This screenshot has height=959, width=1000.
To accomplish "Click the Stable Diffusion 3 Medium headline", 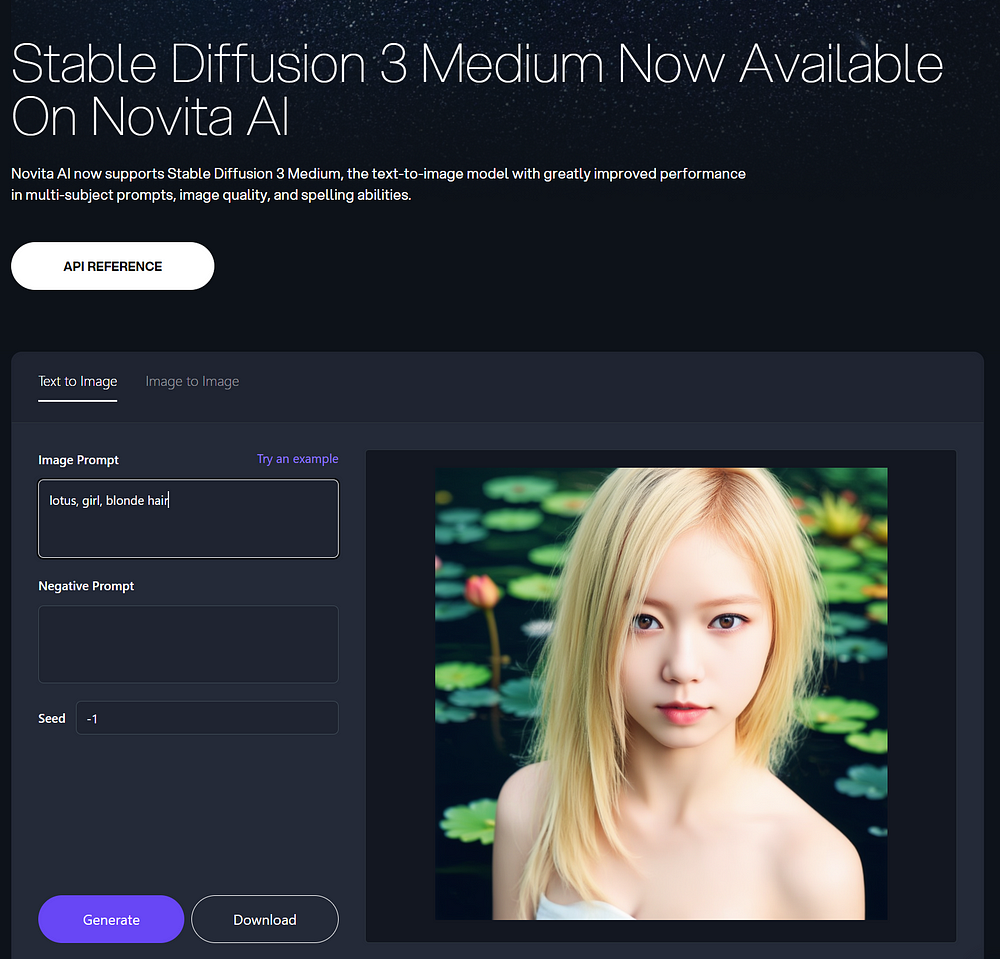I will [x=477, y=89].
